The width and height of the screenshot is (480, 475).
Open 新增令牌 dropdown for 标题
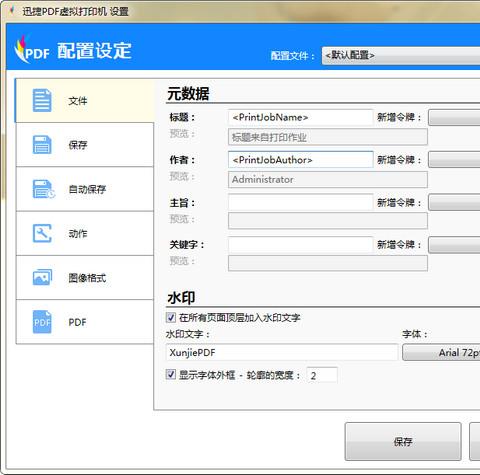pyautogui.click(x=454, y=117)
